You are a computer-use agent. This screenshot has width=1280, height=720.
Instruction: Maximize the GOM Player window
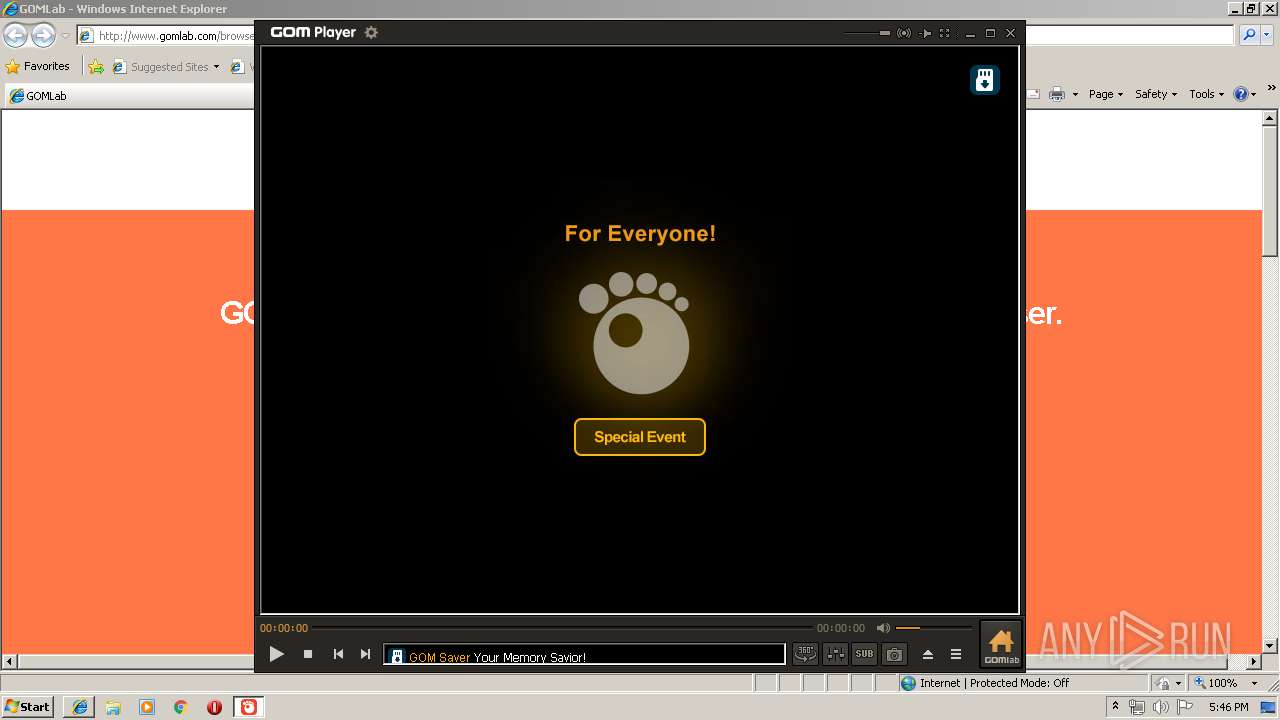click(x=990, y=33)
